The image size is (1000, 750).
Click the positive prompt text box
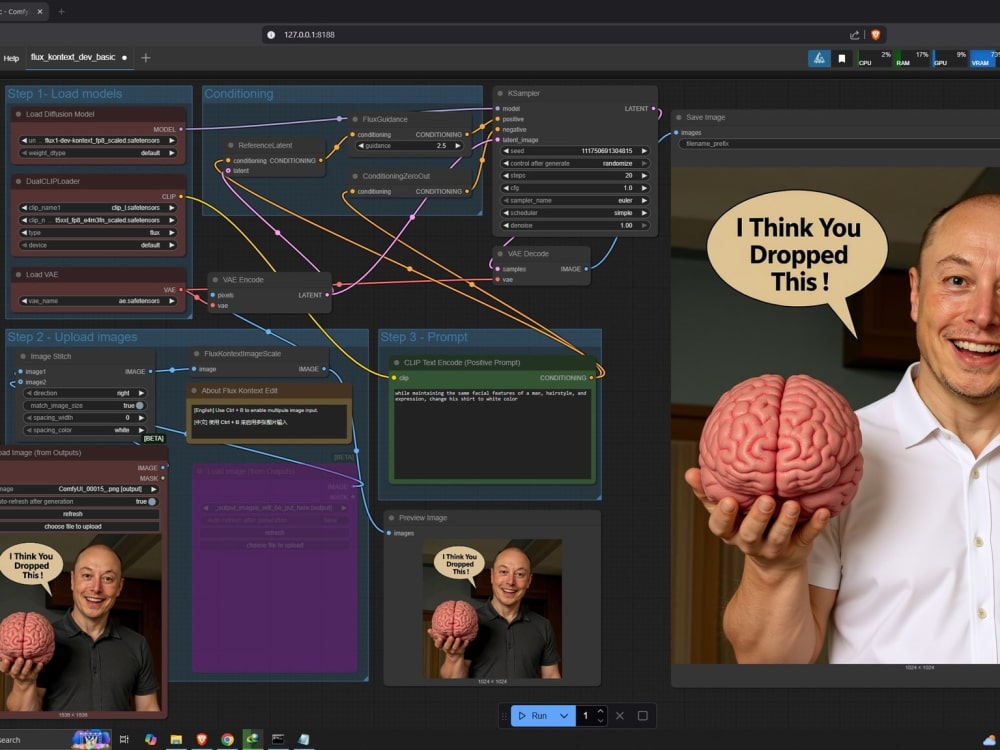coord(492,434)
